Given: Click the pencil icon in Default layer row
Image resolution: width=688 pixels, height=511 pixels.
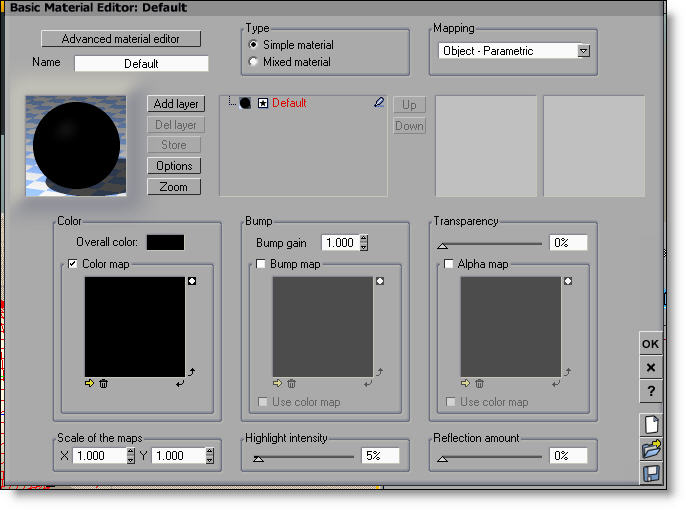Looking at the screenshot, I should 378,102.
